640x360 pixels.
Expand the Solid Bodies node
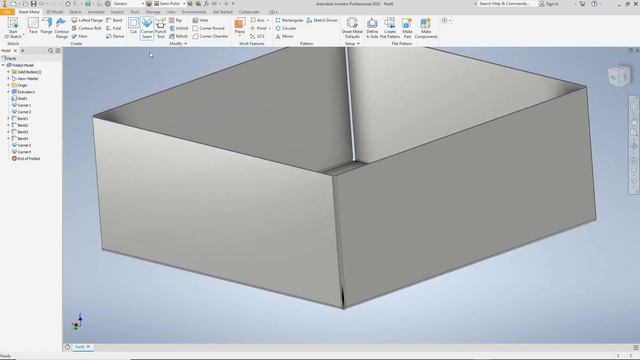(x=8, y=72)
